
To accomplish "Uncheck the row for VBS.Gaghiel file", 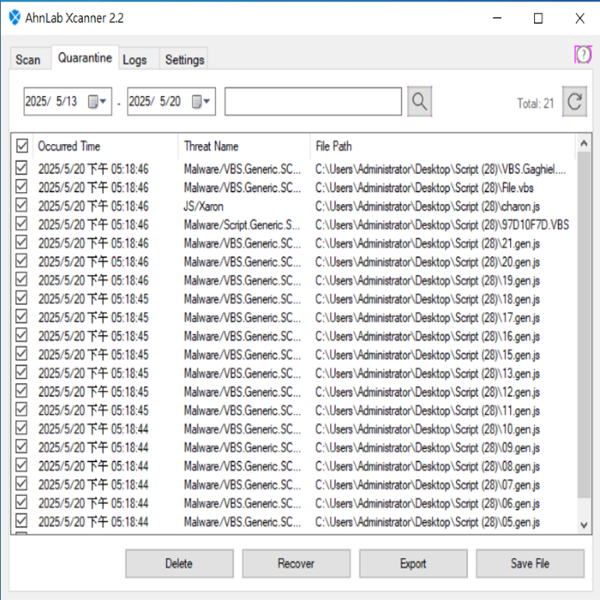I will point(21,168).
